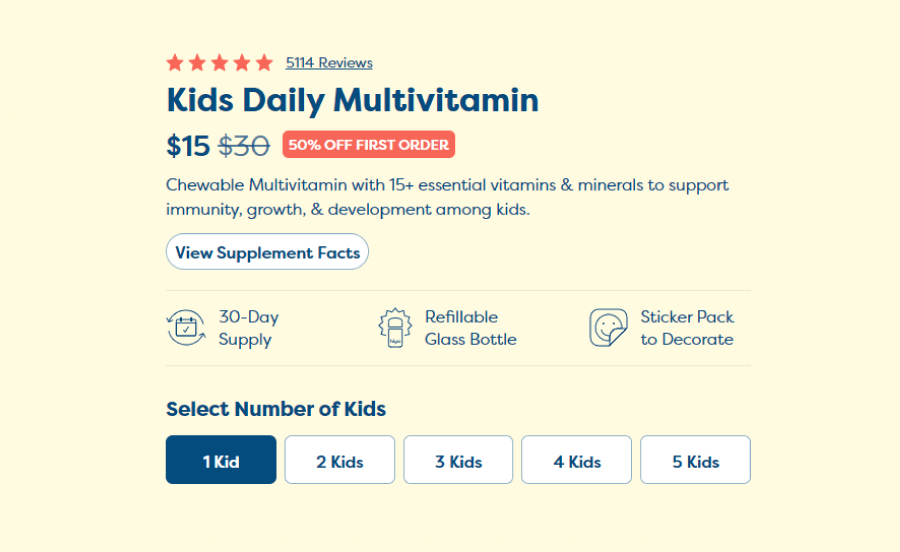Click the fifth rating star
This screenshot has width=900, height=552.
(265, 63)
